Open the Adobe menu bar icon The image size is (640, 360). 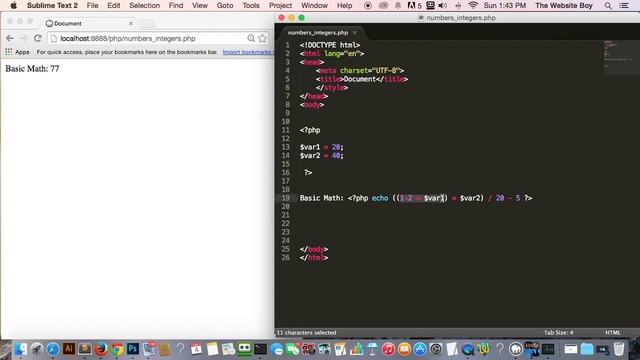[414, 6]
